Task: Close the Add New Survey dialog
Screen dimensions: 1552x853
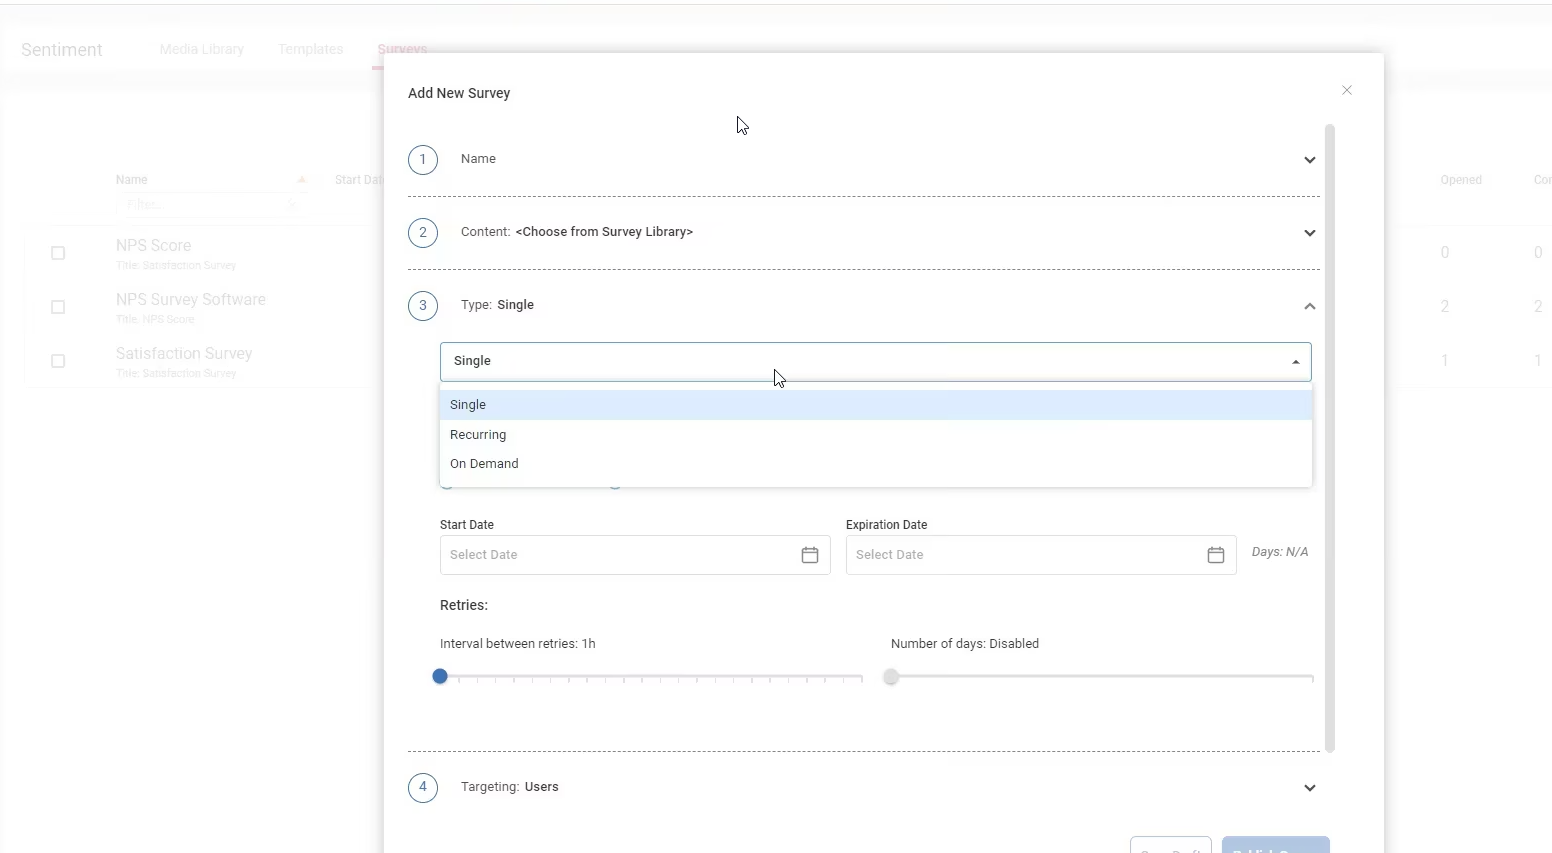Action: pyautogui.click(x=1347, y=90)
